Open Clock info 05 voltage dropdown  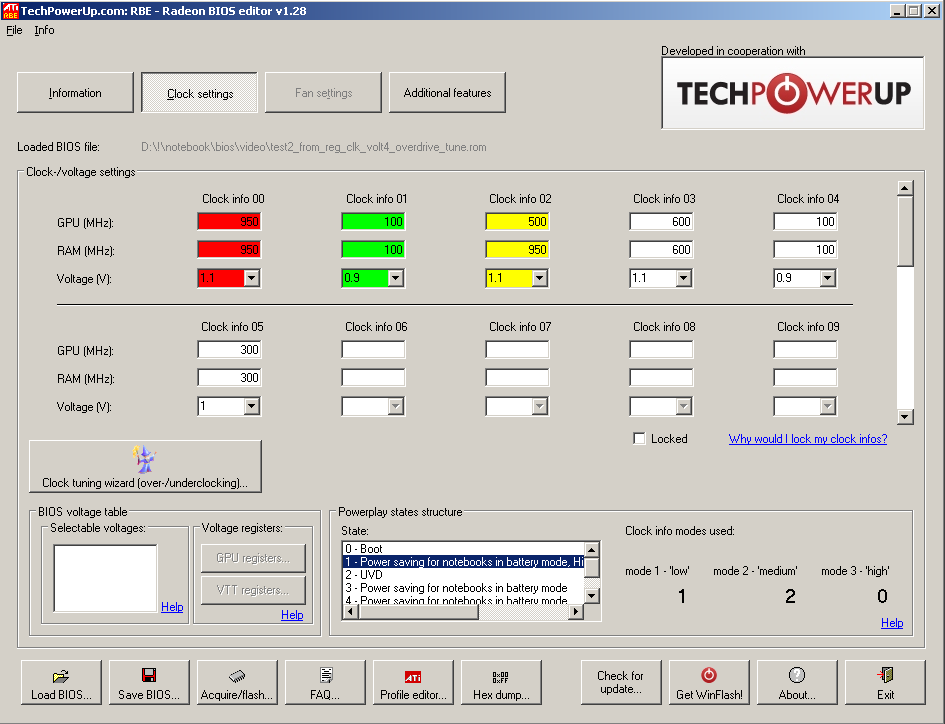252,406
